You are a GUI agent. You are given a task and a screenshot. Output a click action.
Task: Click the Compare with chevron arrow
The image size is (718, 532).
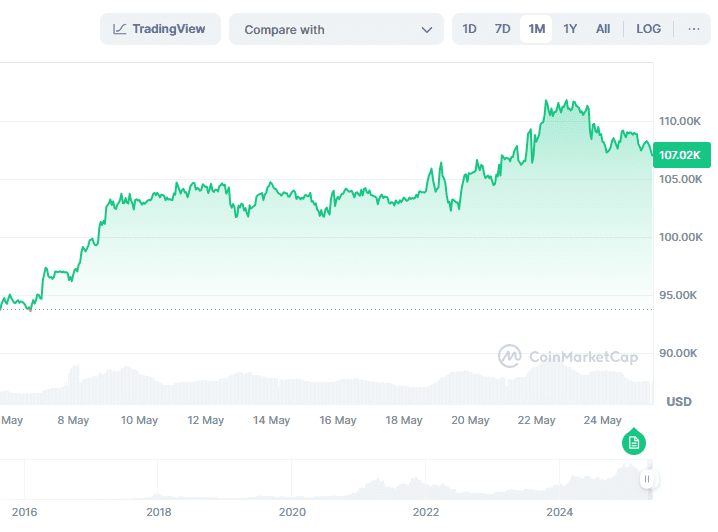[427, 30]
